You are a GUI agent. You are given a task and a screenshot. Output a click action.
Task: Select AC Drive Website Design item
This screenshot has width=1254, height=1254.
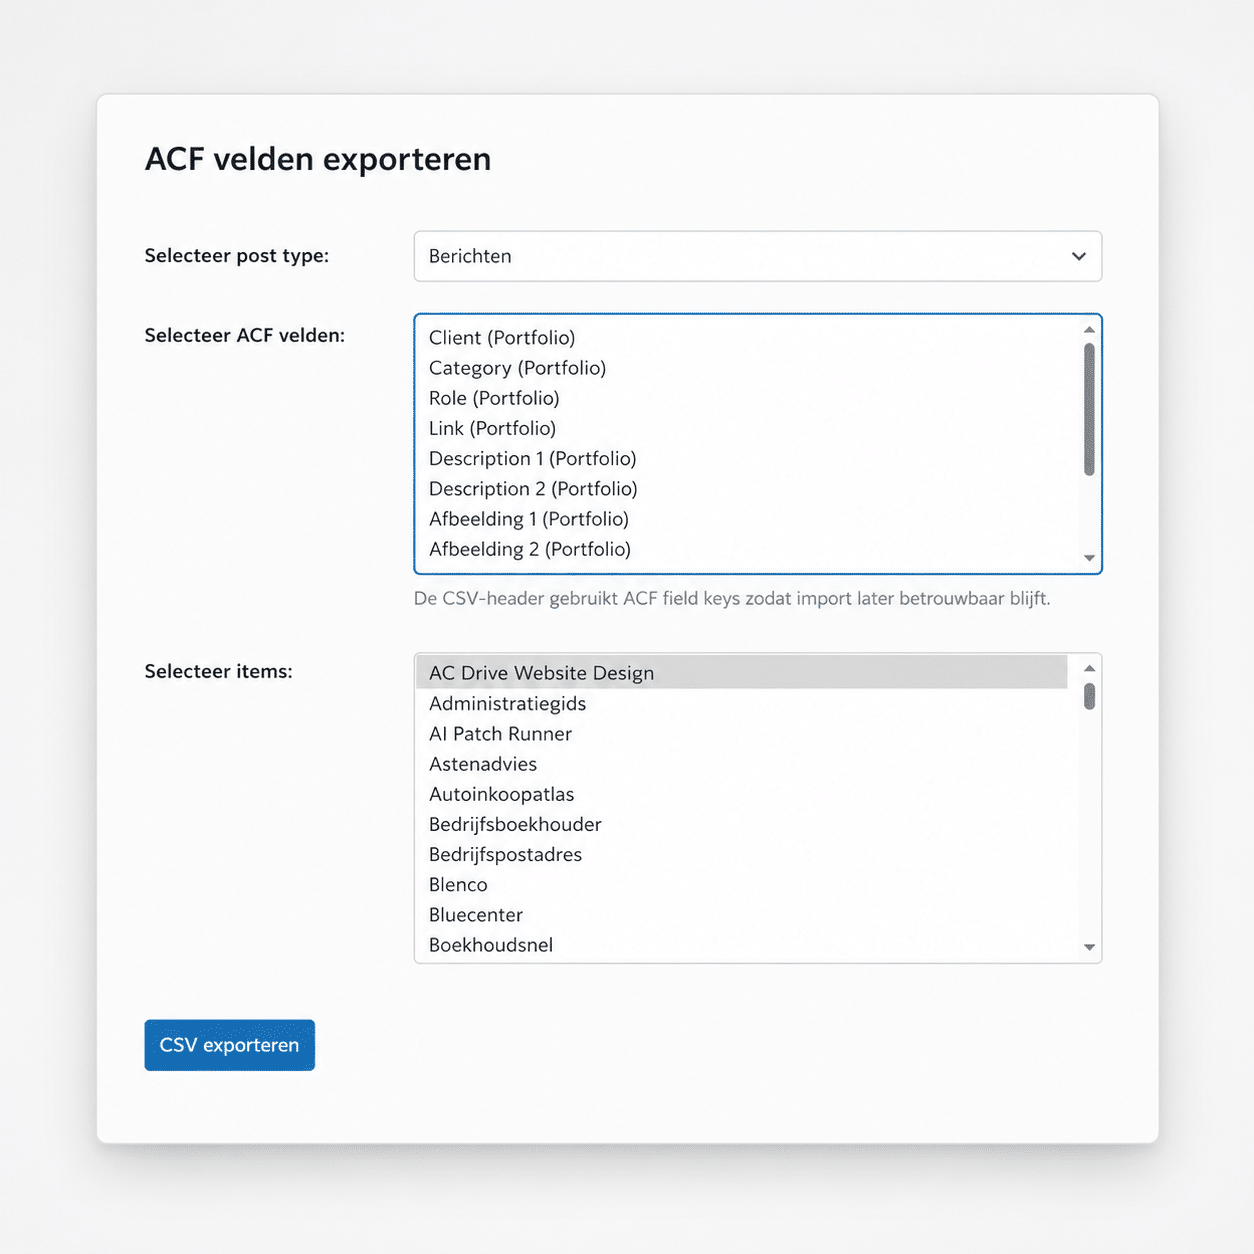coord(541,673)
